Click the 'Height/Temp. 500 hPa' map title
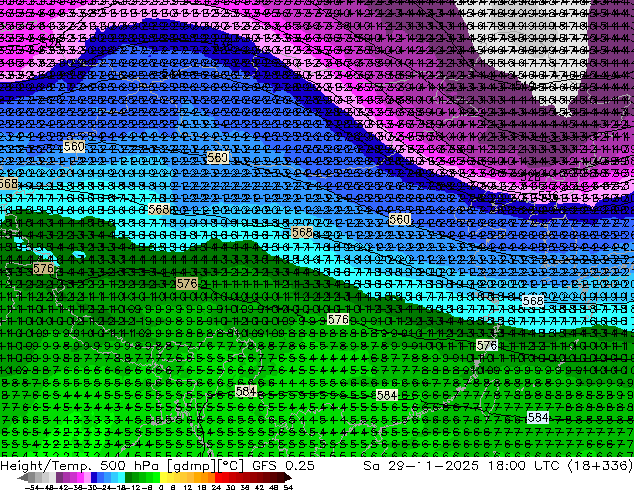This screenshot has width=634, height=490. click(79, 465)
